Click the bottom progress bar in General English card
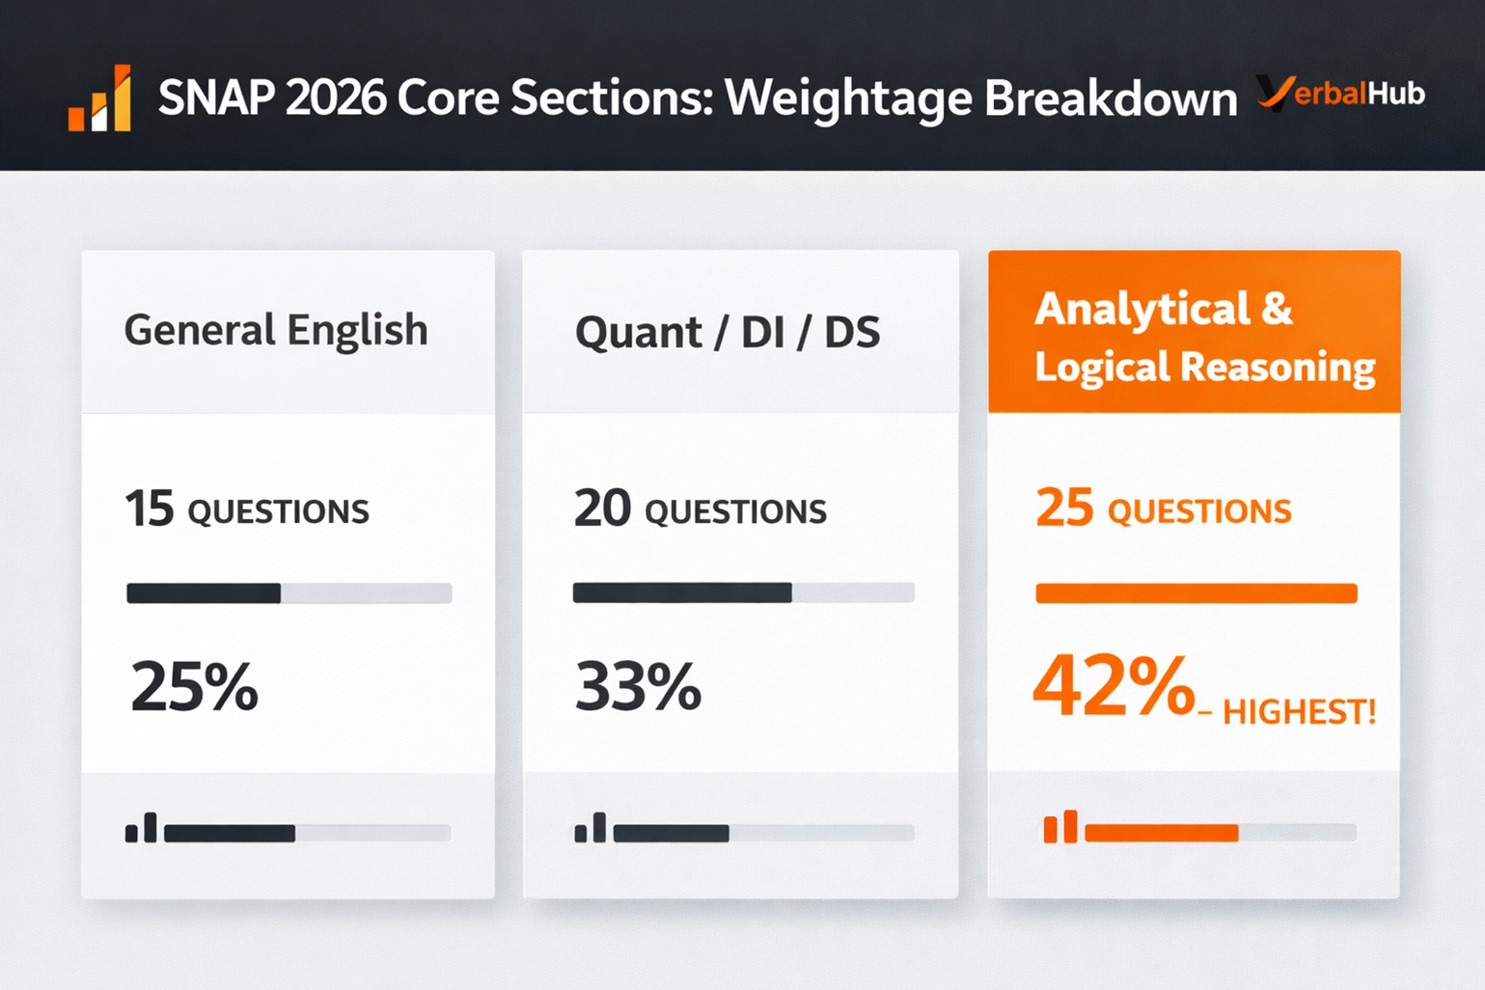This screenshot has height=990, width=1485. [x=307, y=833]
